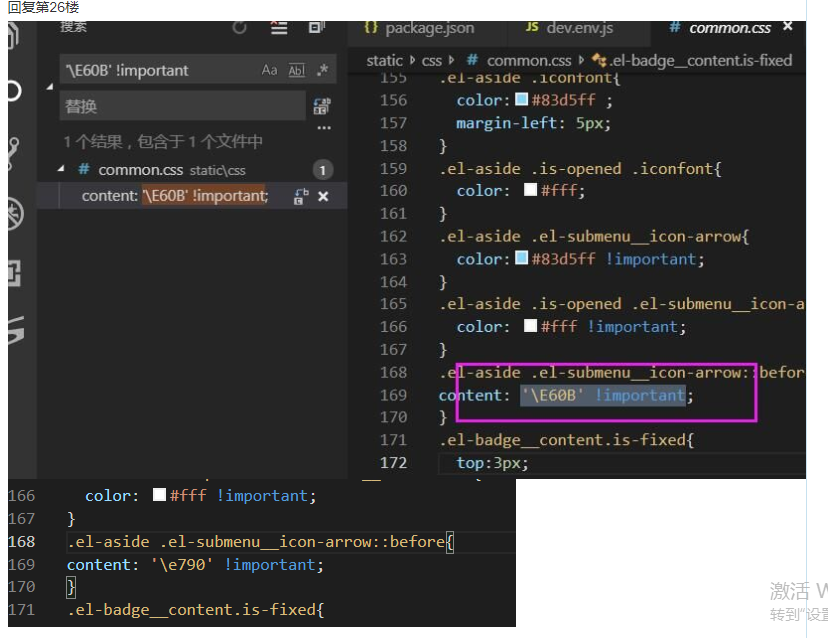The image size is (828, 638).
Task: Collapse the replace field toggle arrow
Action: coord(50,88)
